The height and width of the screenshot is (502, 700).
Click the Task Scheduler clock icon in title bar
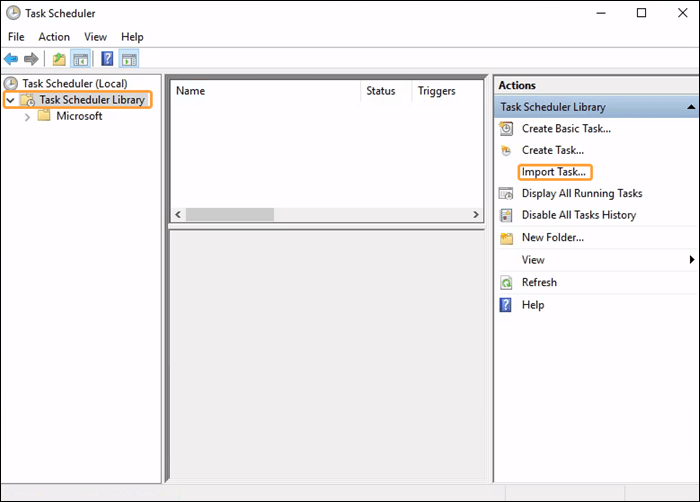click(13, 13)
